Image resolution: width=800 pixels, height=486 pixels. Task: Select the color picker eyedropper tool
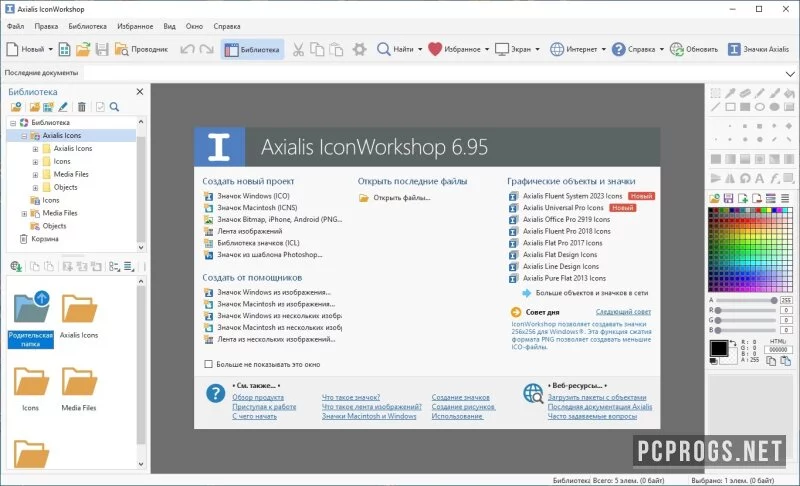tap(730, 93)
